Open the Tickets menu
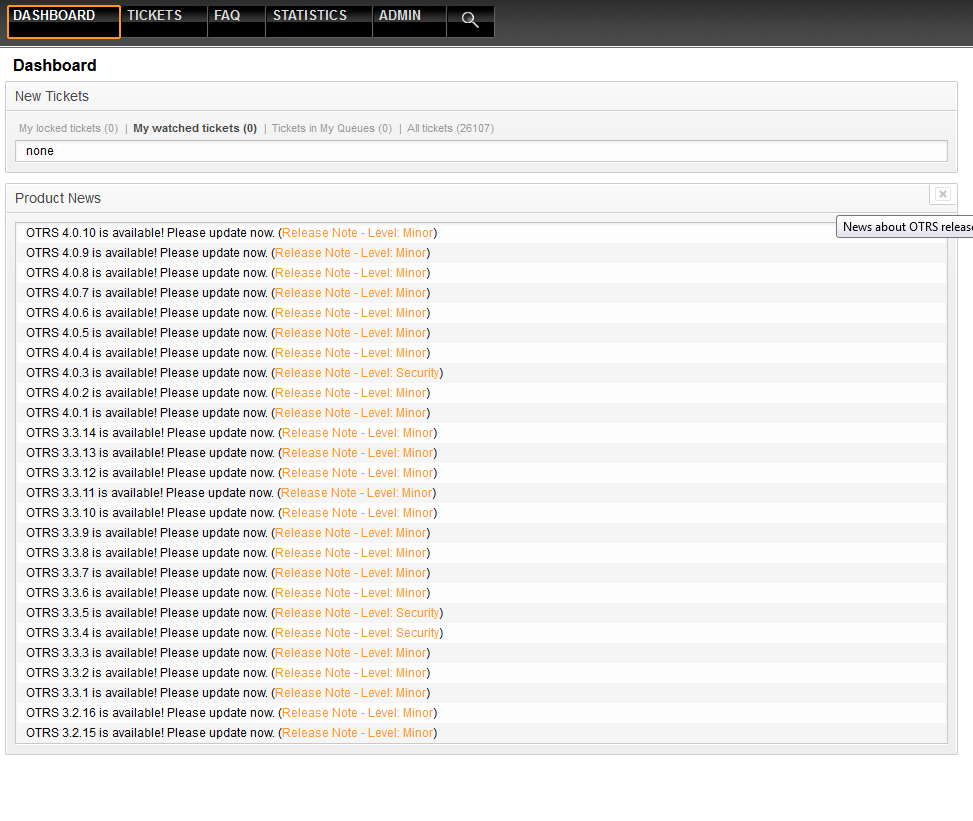This screenshot has width=973, height=821. point(164,22)
